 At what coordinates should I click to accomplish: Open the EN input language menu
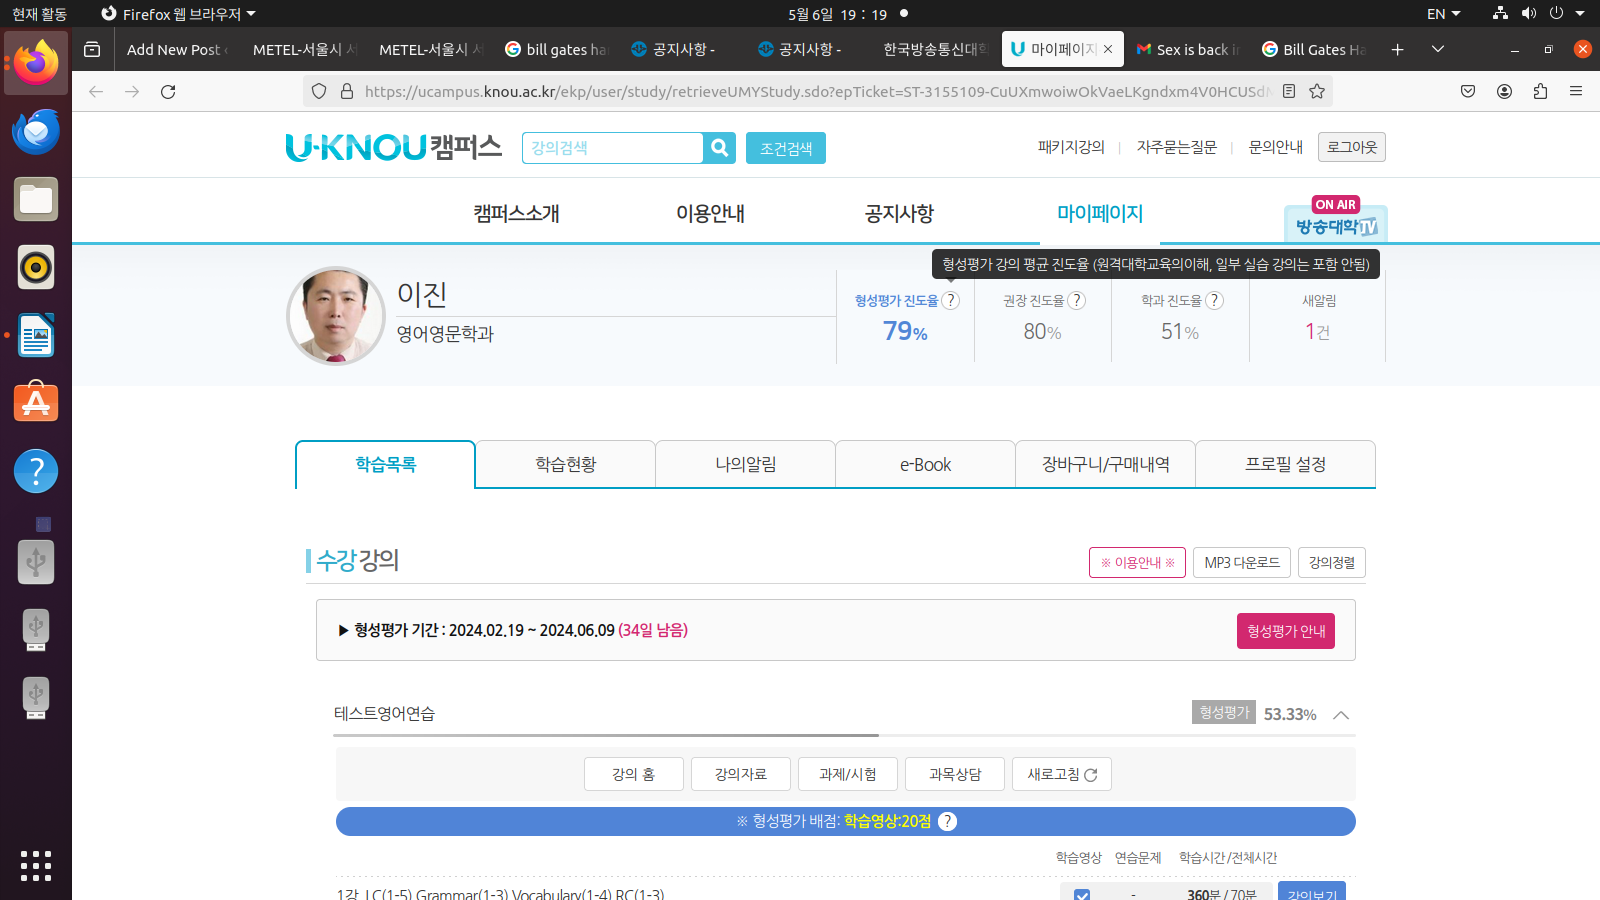1443,14
